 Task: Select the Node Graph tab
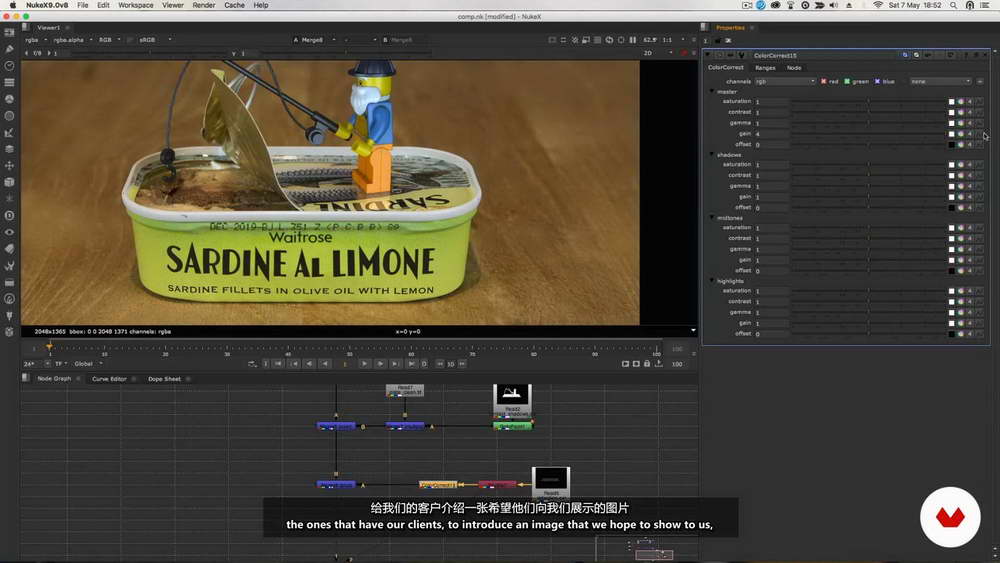click(54, 379)
